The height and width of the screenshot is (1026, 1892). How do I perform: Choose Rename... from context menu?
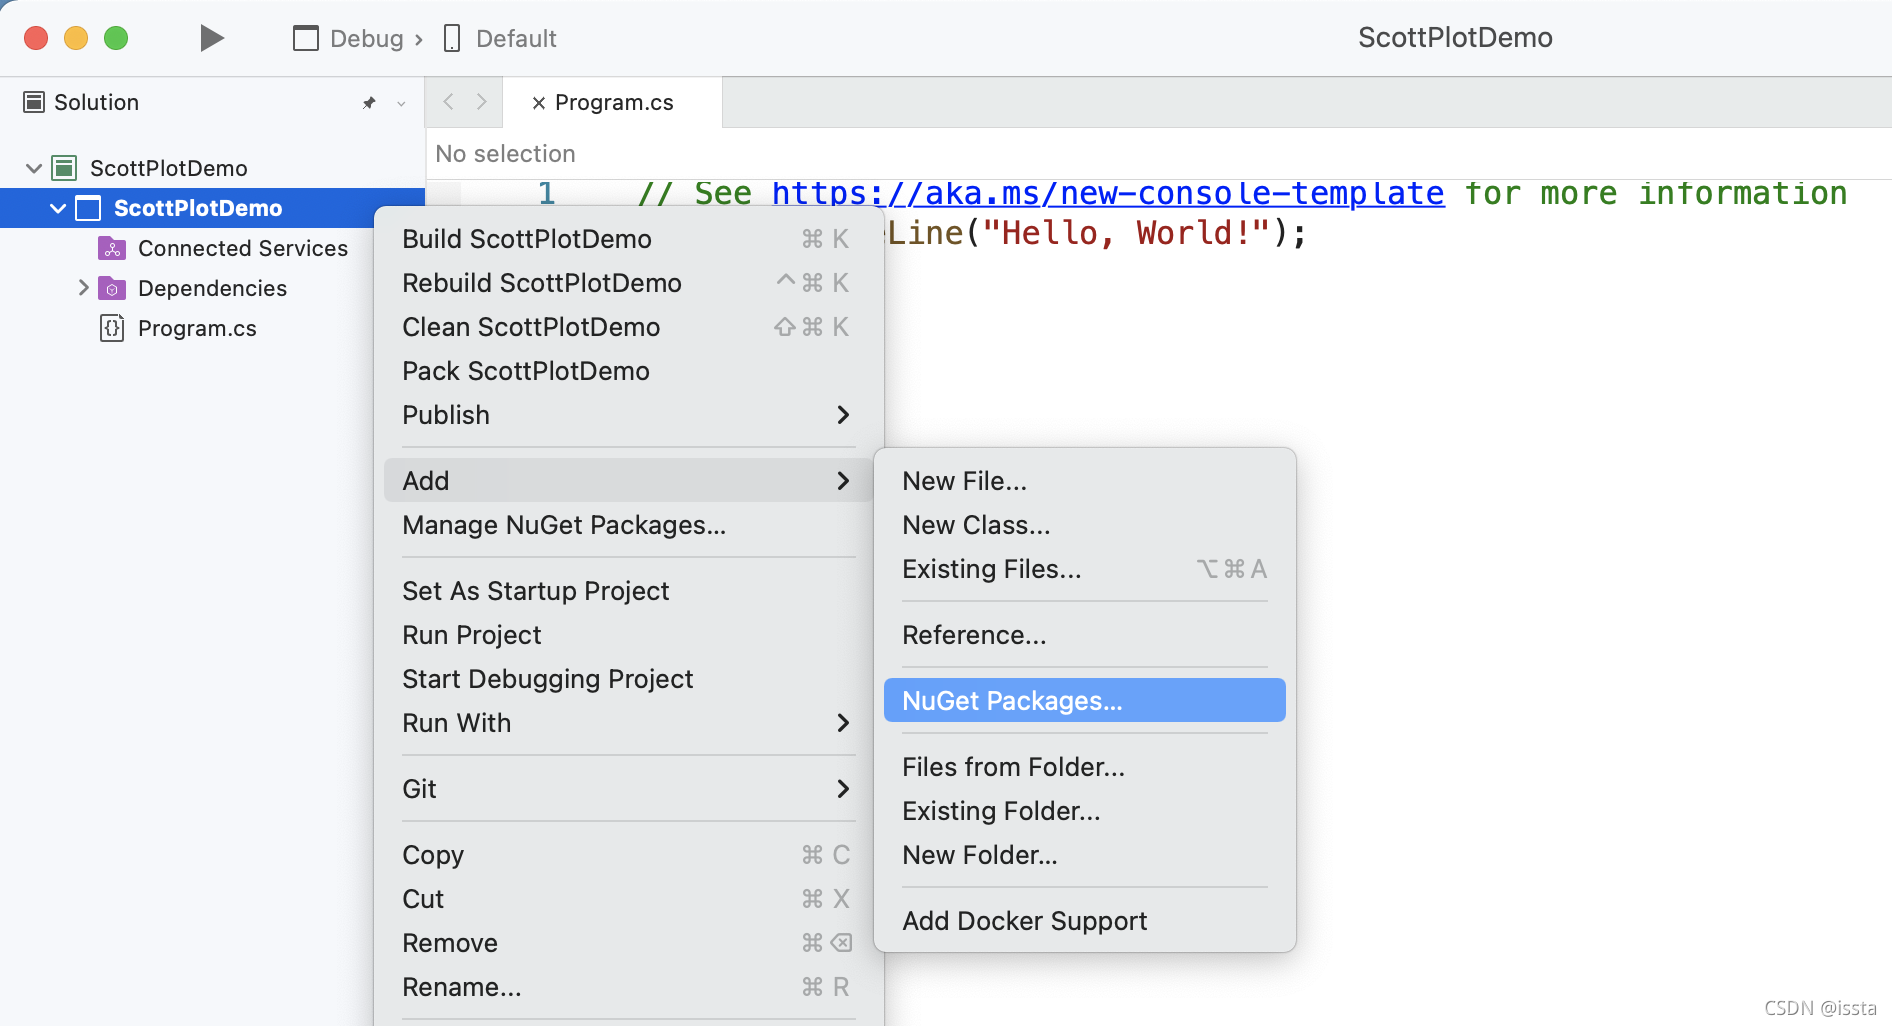[x=628, y=987]
